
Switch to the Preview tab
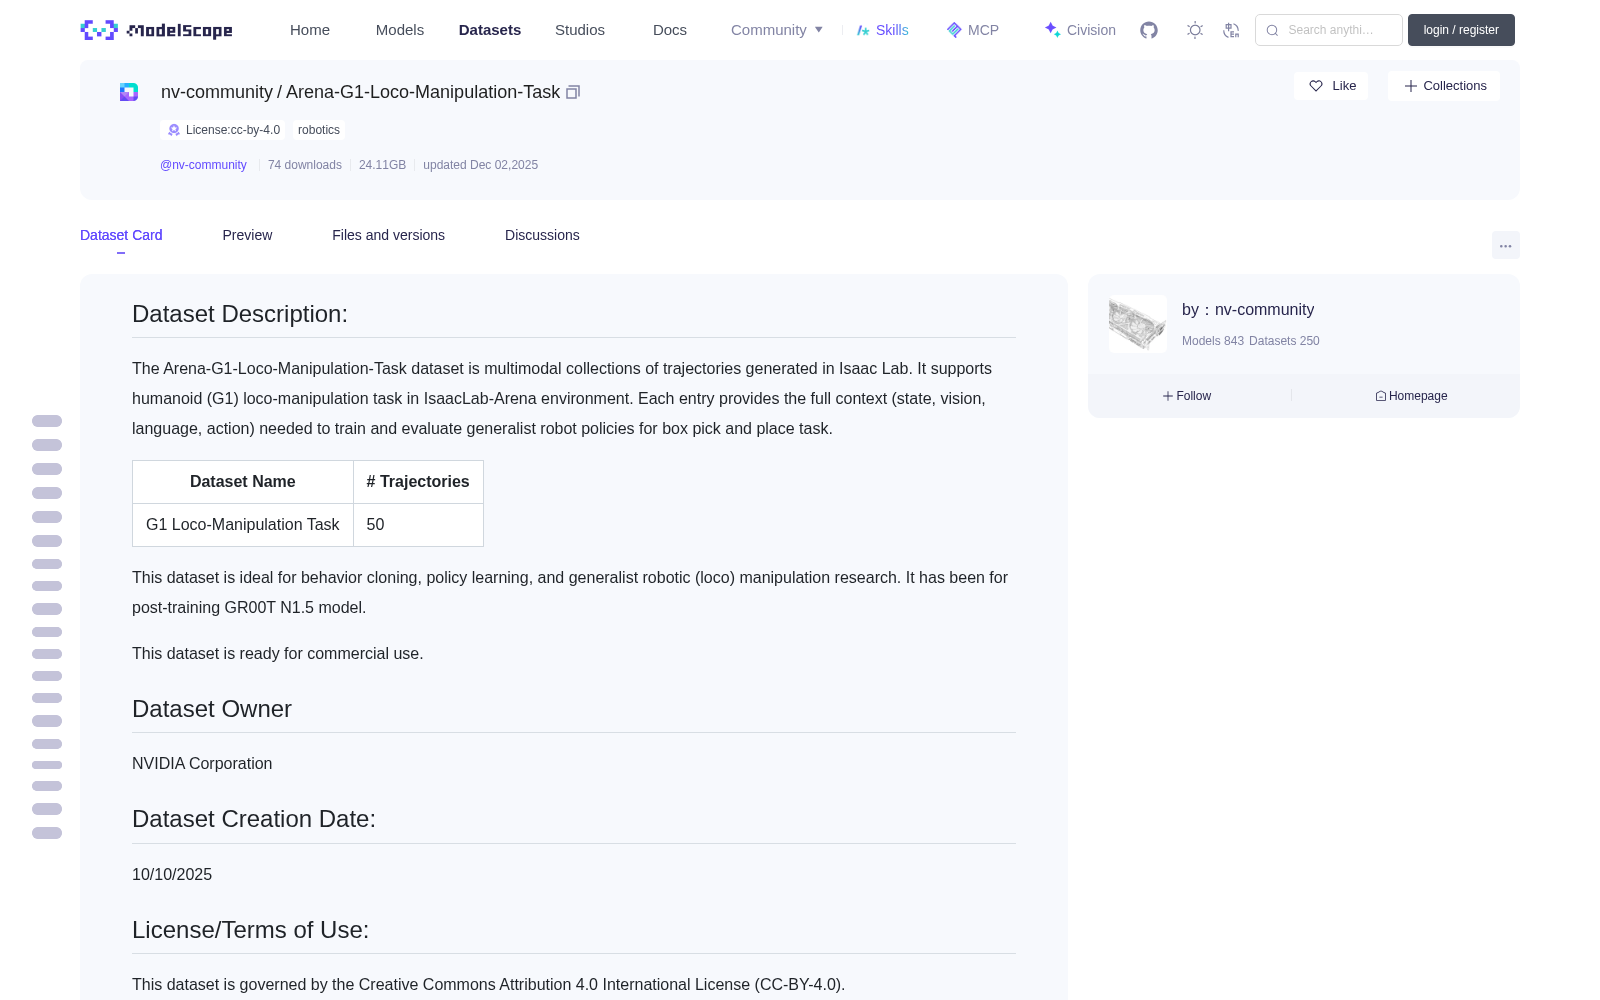click(x=247, y=235)
